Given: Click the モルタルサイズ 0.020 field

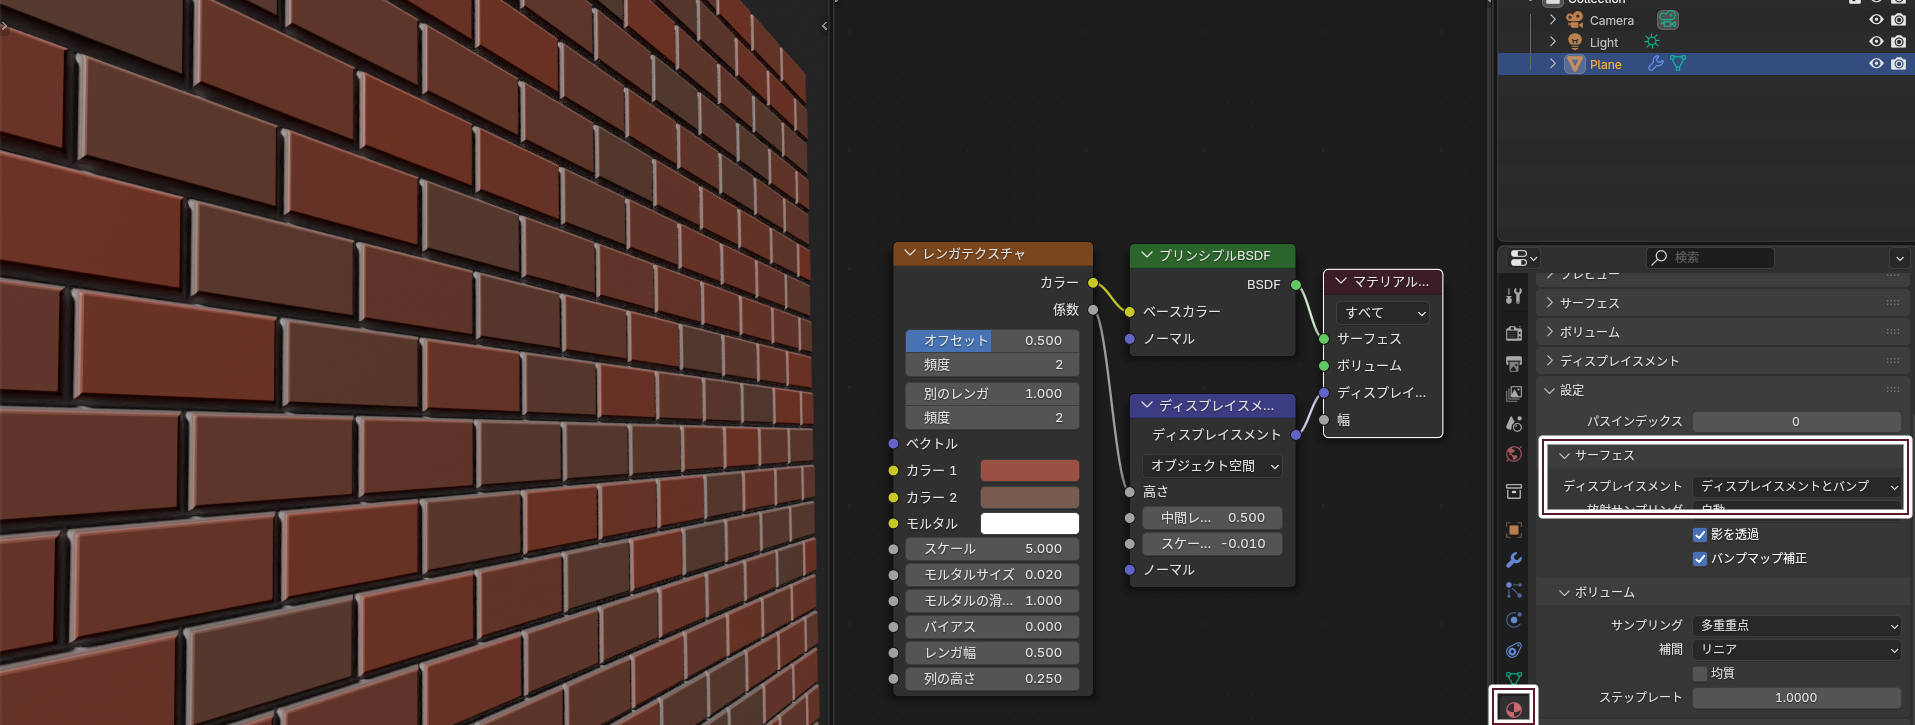Looking at the screenshot, I should coord(992,575).
